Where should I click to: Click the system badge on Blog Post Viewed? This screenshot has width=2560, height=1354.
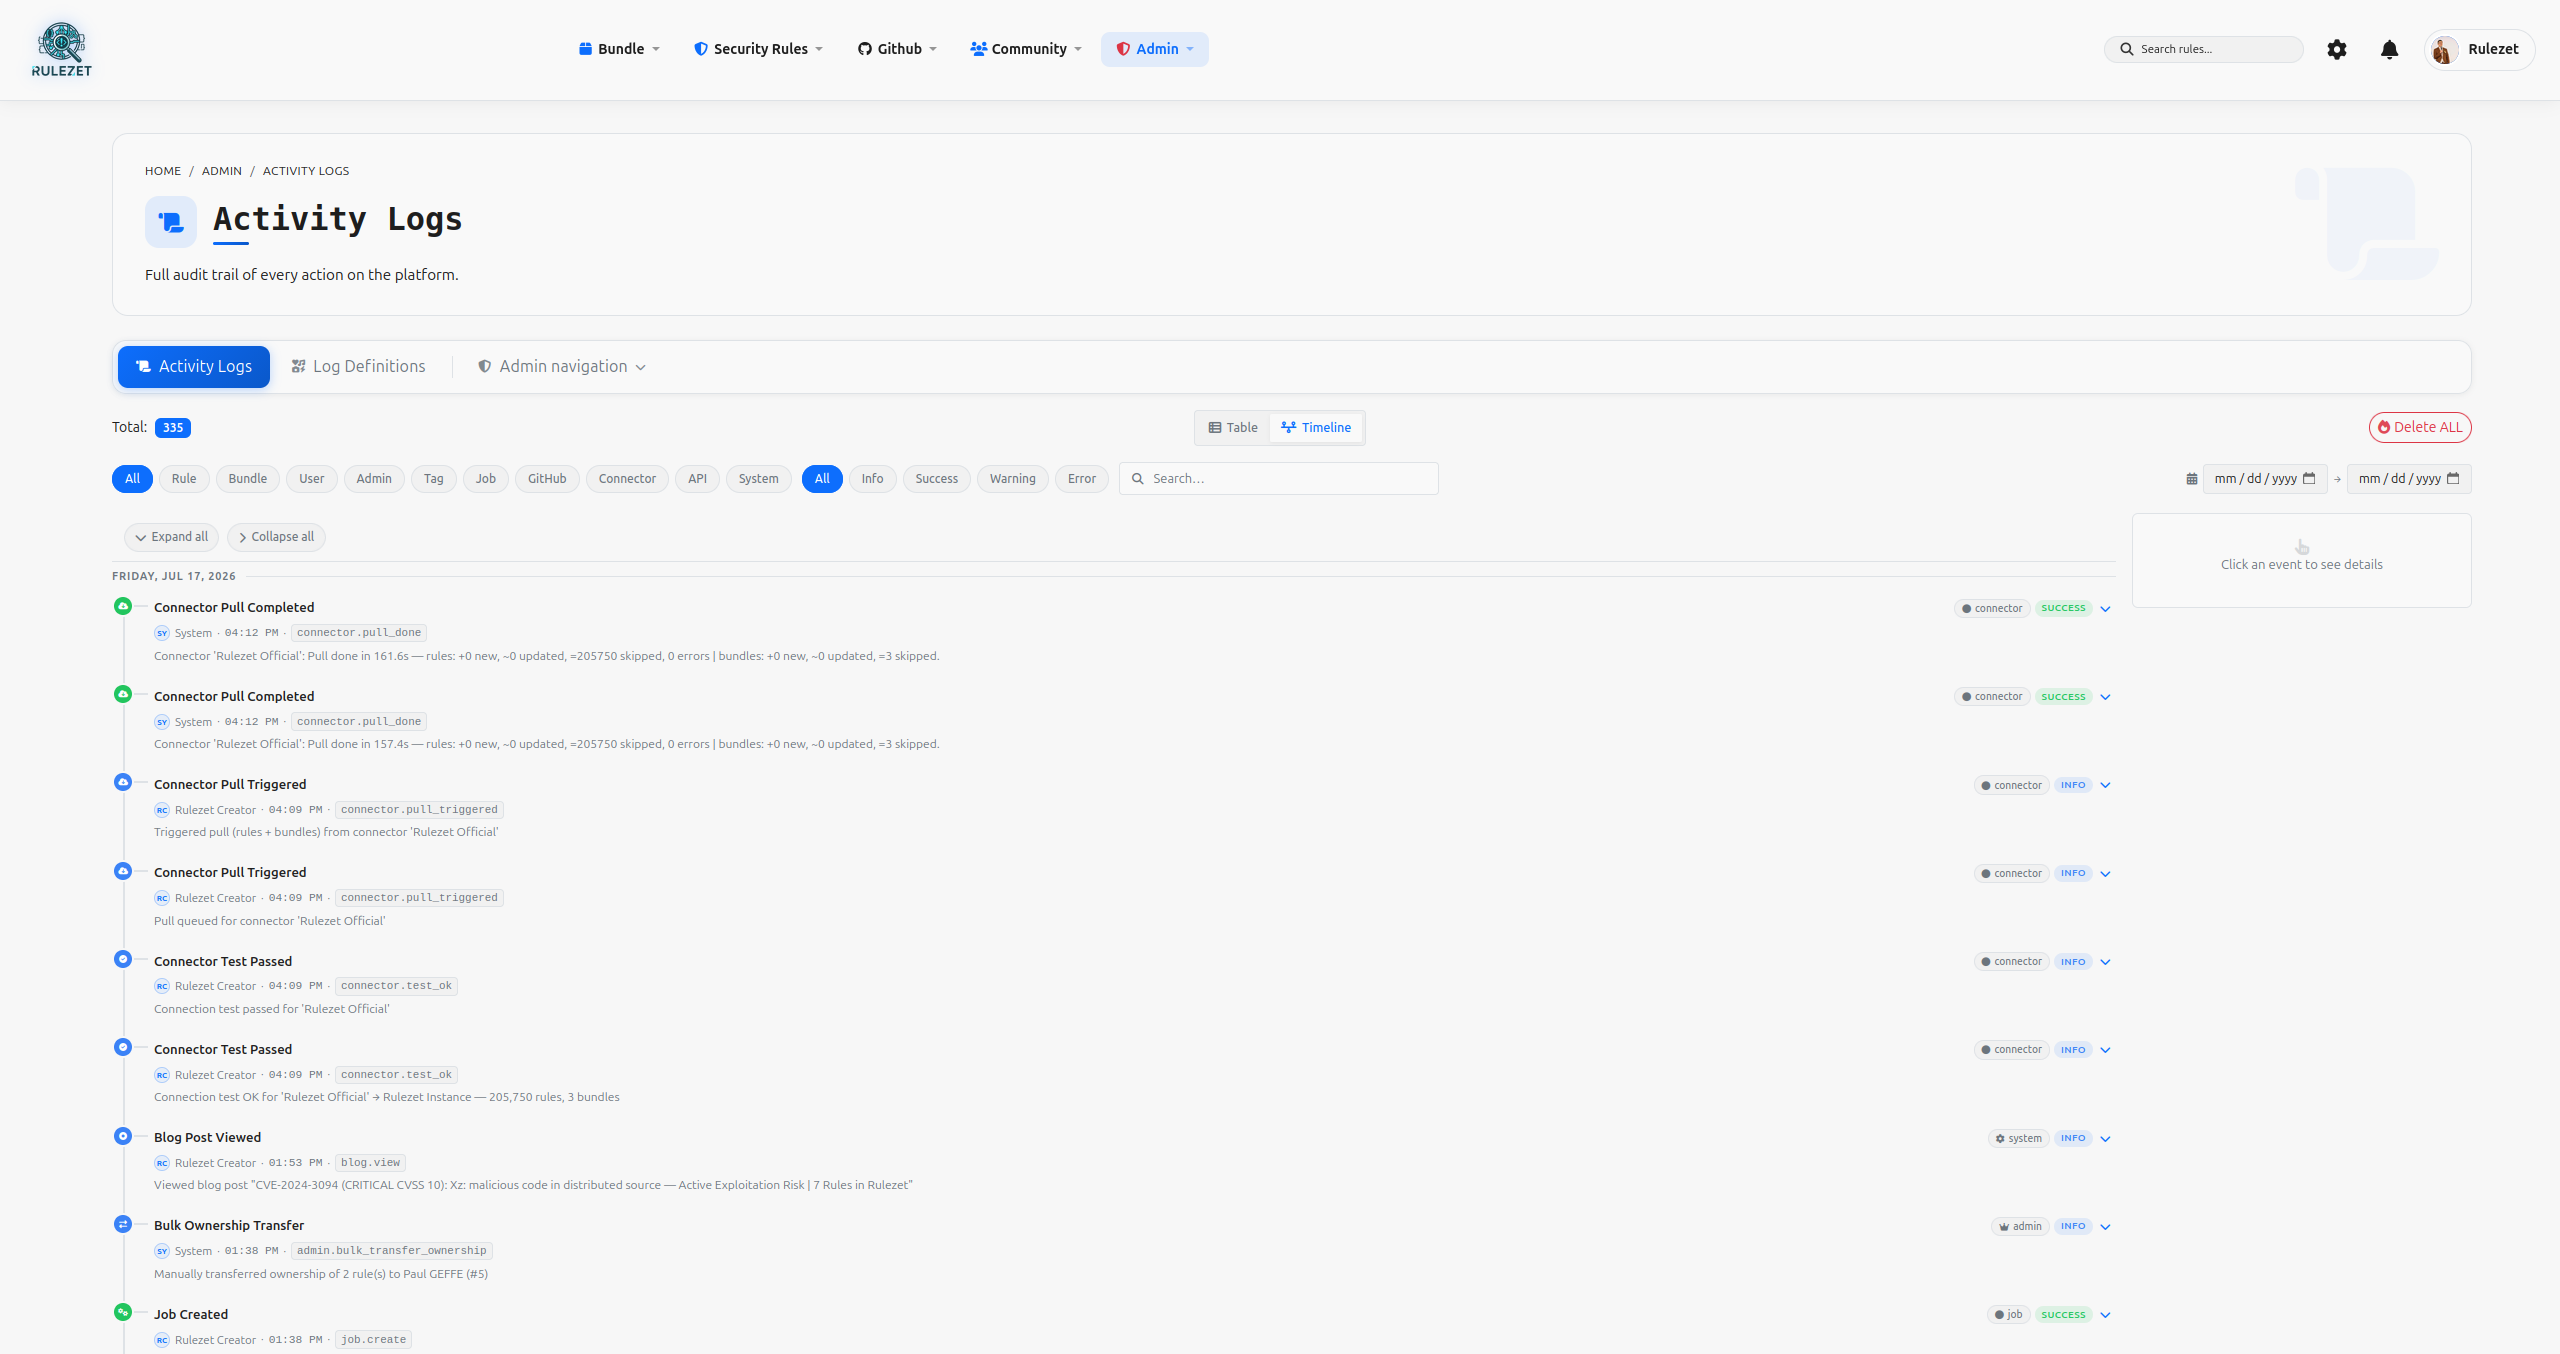[2019, 1138]
